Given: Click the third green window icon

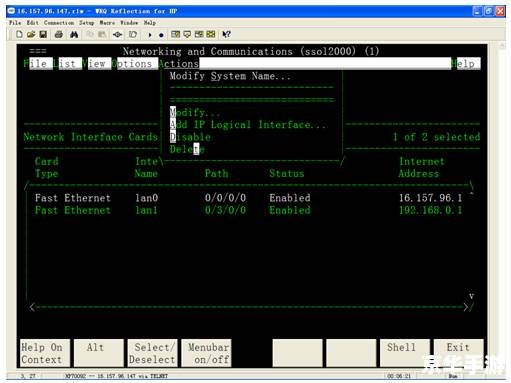Looking at the screenshot, I should click(199, 34).
